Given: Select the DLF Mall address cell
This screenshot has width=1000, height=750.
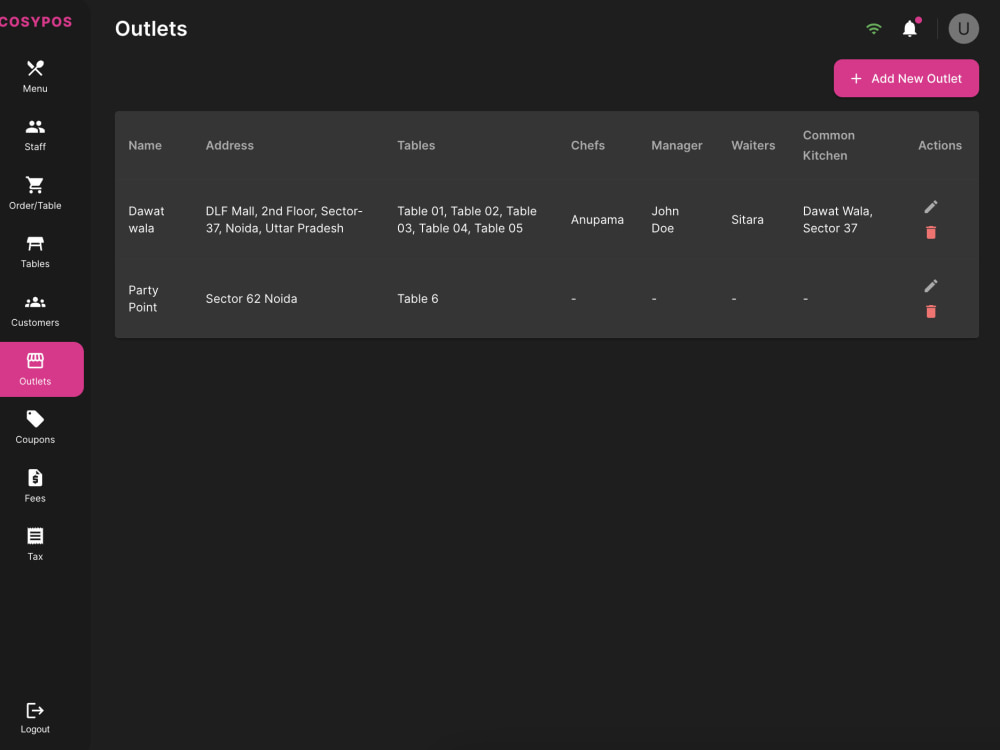Looking at the screenshot, I should tap(284, 219).
